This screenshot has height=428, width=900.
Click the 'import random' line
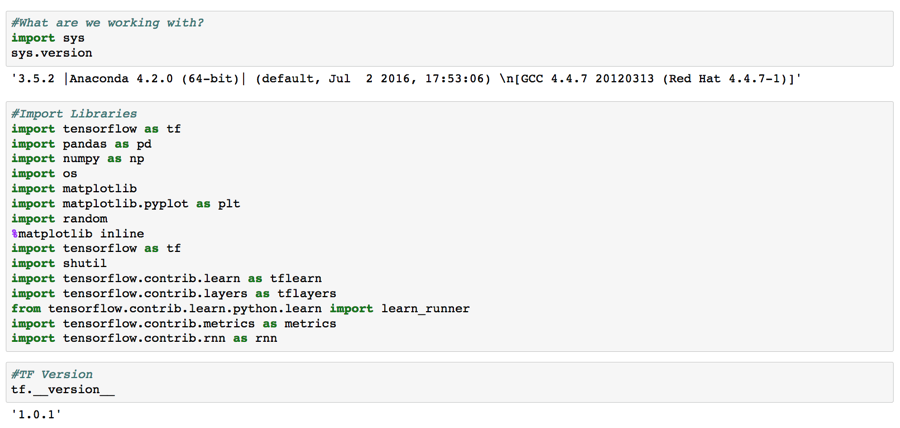point(59,219)
